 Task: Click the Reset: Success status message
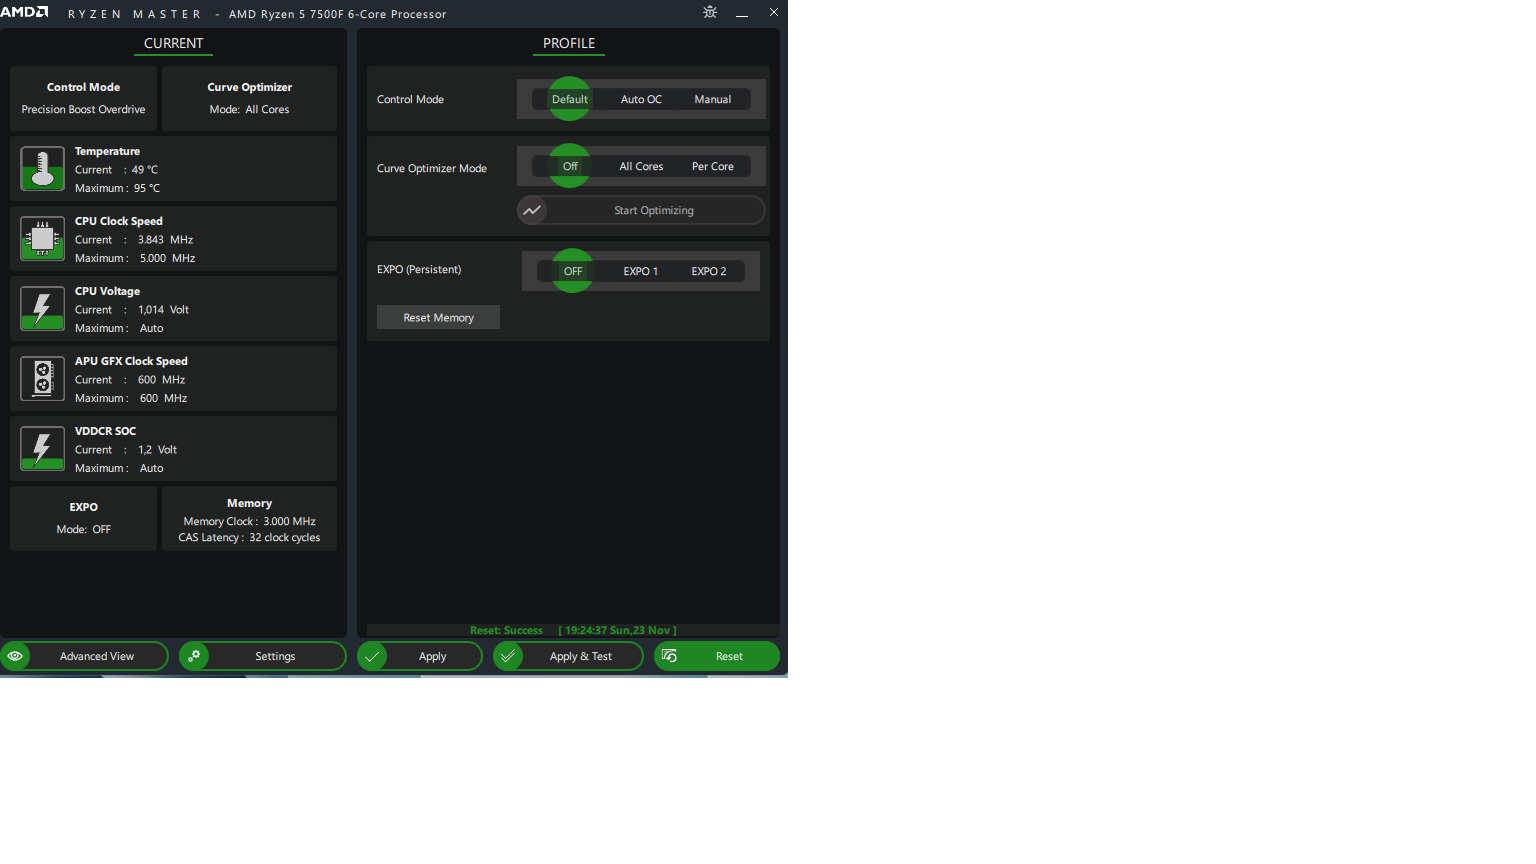click(x=506, y=630)
